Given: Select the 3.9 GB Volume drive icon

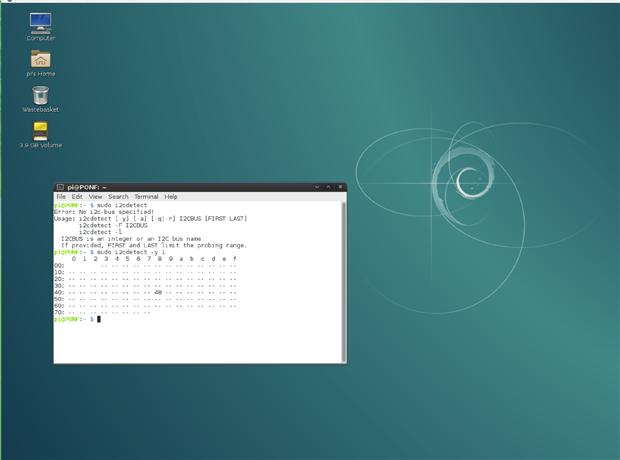Looking at the screenshot, I should coord(40,131).
